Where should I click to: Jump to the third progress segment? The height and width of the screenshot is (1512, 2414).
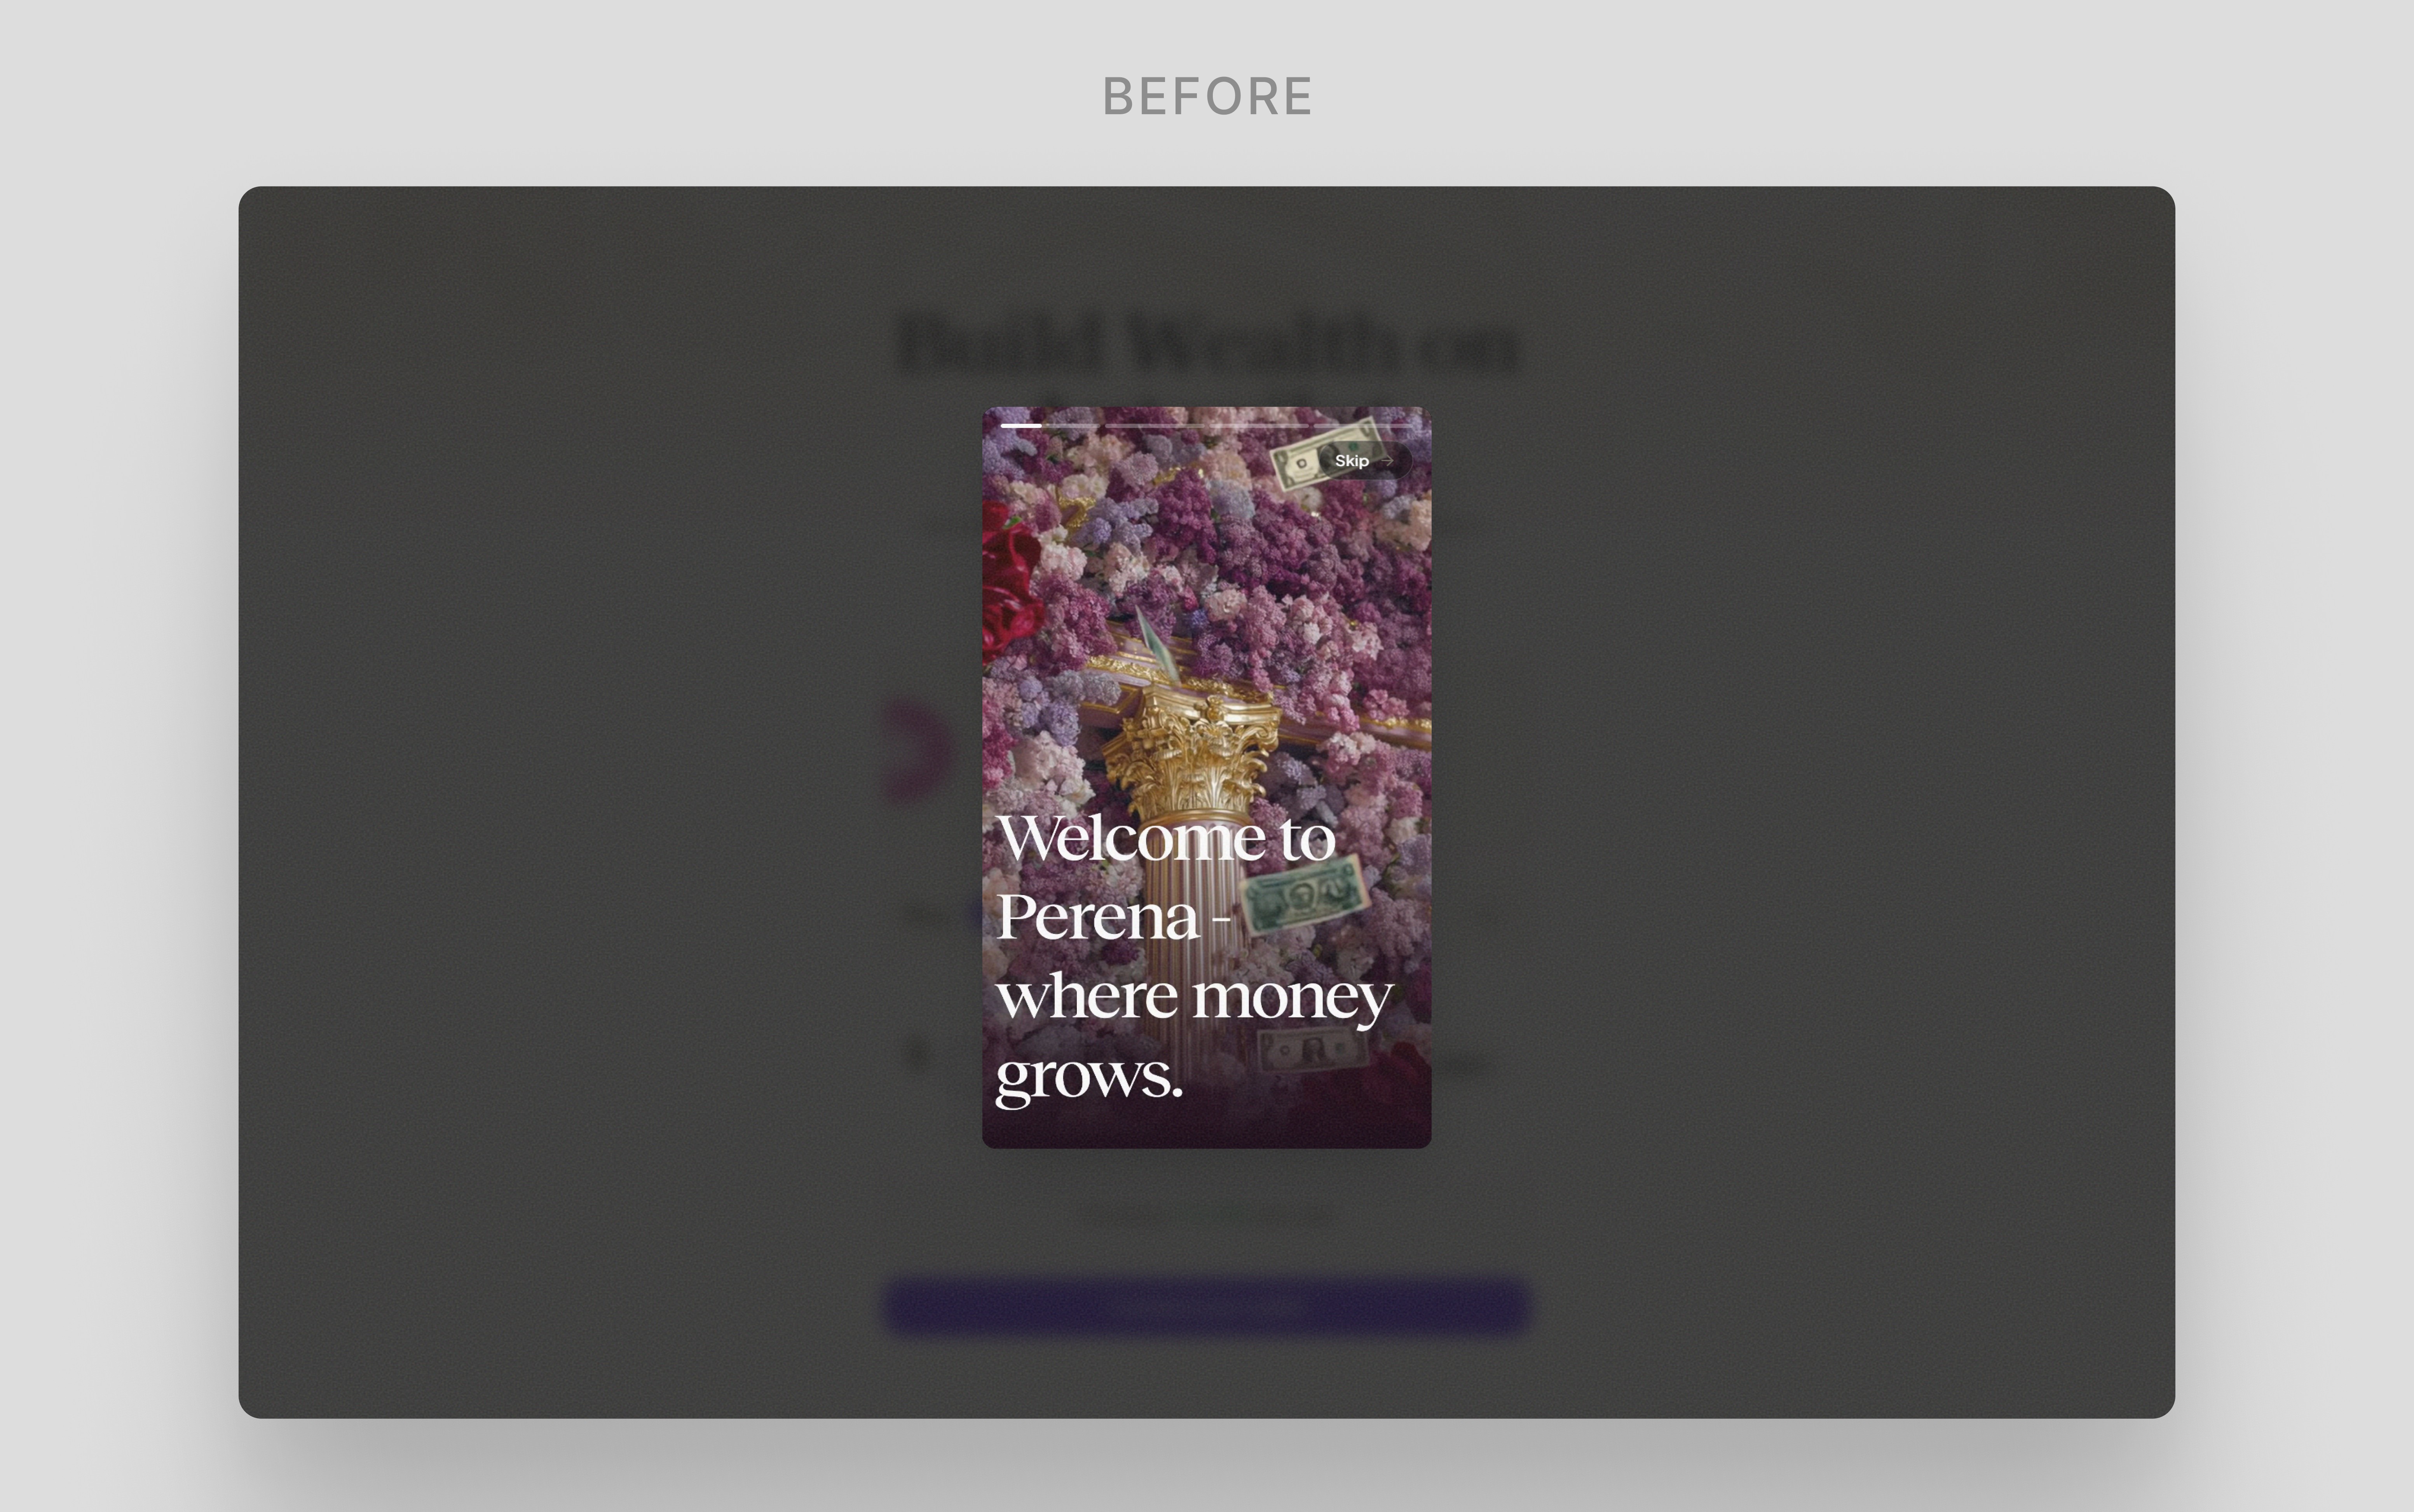pyautogui.click(x=1259, y=426)
